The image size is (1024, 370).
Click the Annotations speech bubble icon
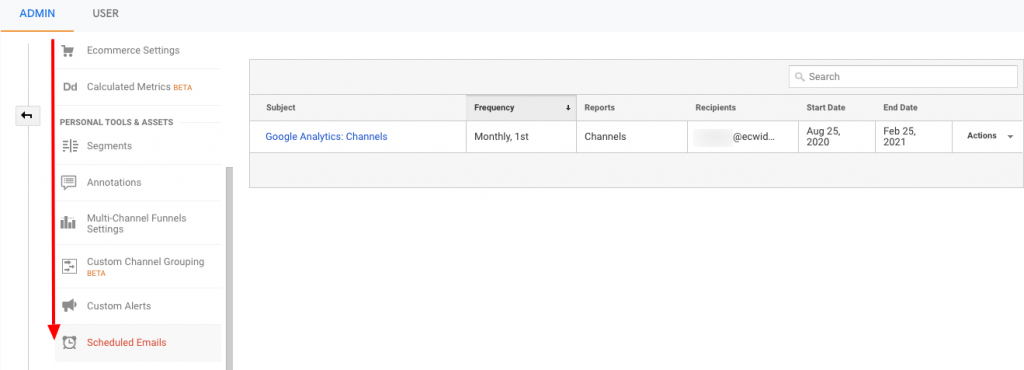(69, 183)
